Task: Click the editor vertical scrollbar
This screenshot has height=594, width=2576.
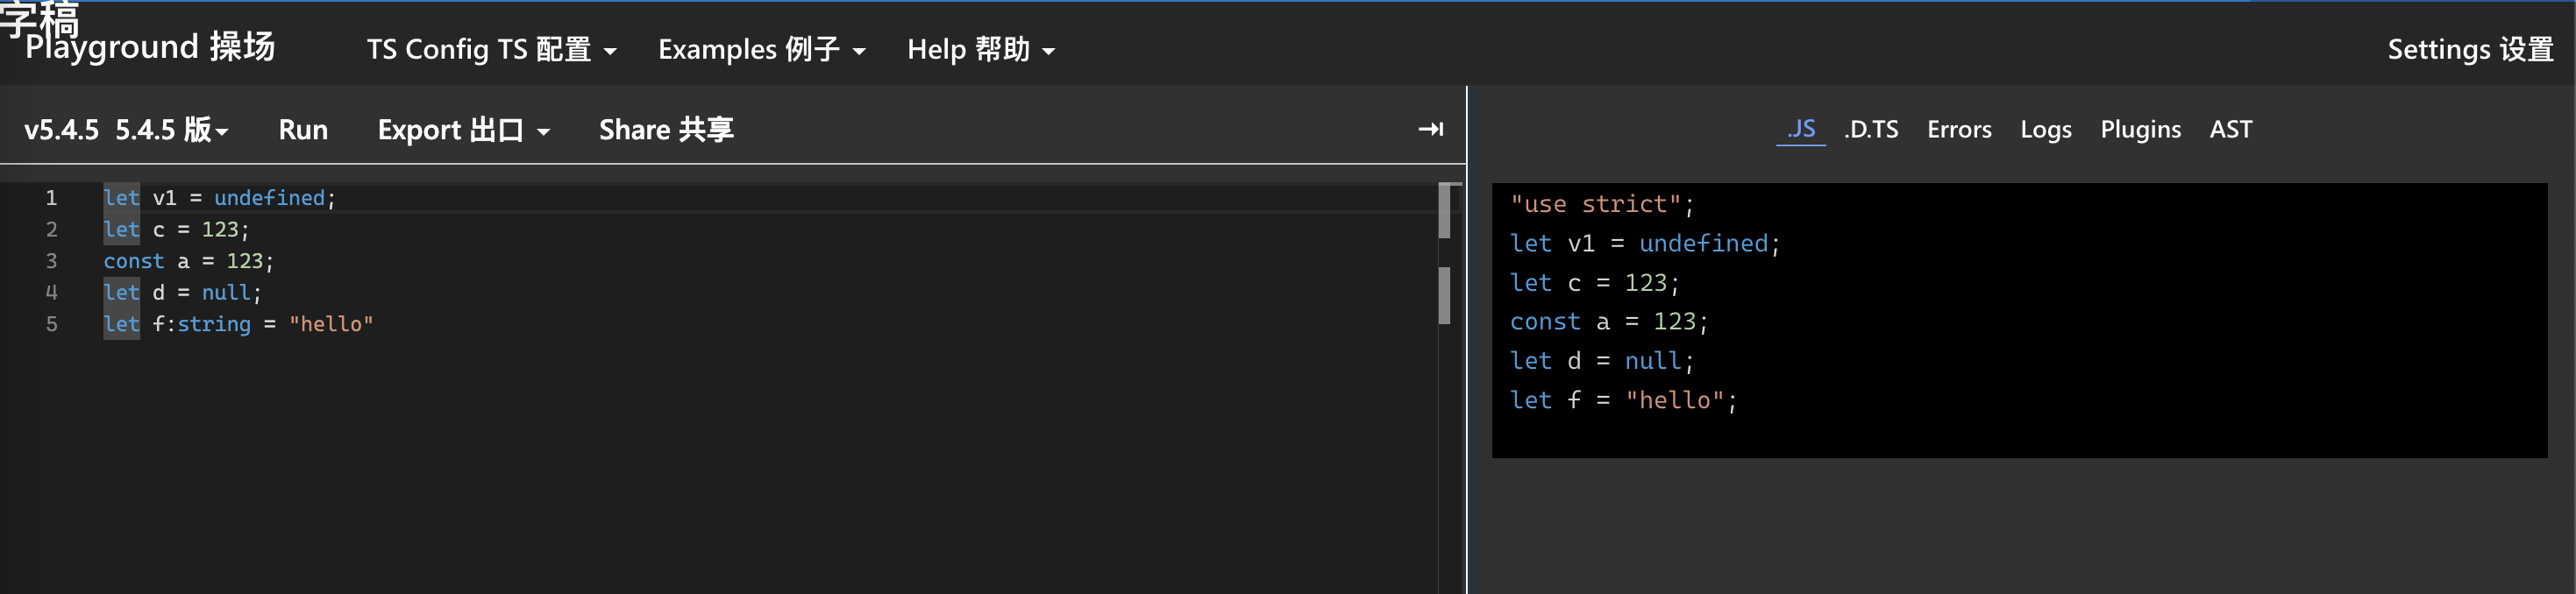Action: 1444,295
